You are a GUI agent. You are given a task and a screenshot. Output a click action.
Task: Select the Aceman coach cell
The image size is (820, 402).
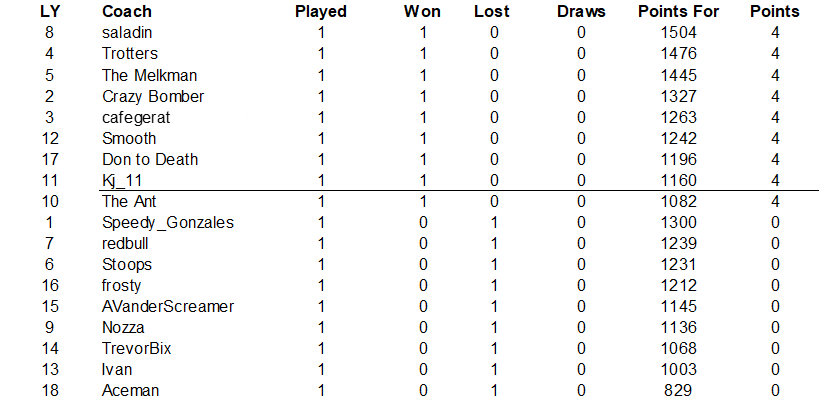click(x=131, y=390)
